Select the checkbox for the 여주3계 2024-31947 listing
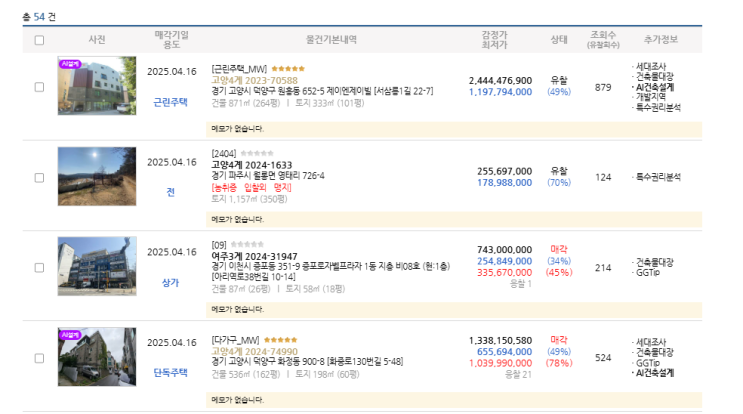Image resolution: width=743 pixels, height=414 pixels. 39,268
